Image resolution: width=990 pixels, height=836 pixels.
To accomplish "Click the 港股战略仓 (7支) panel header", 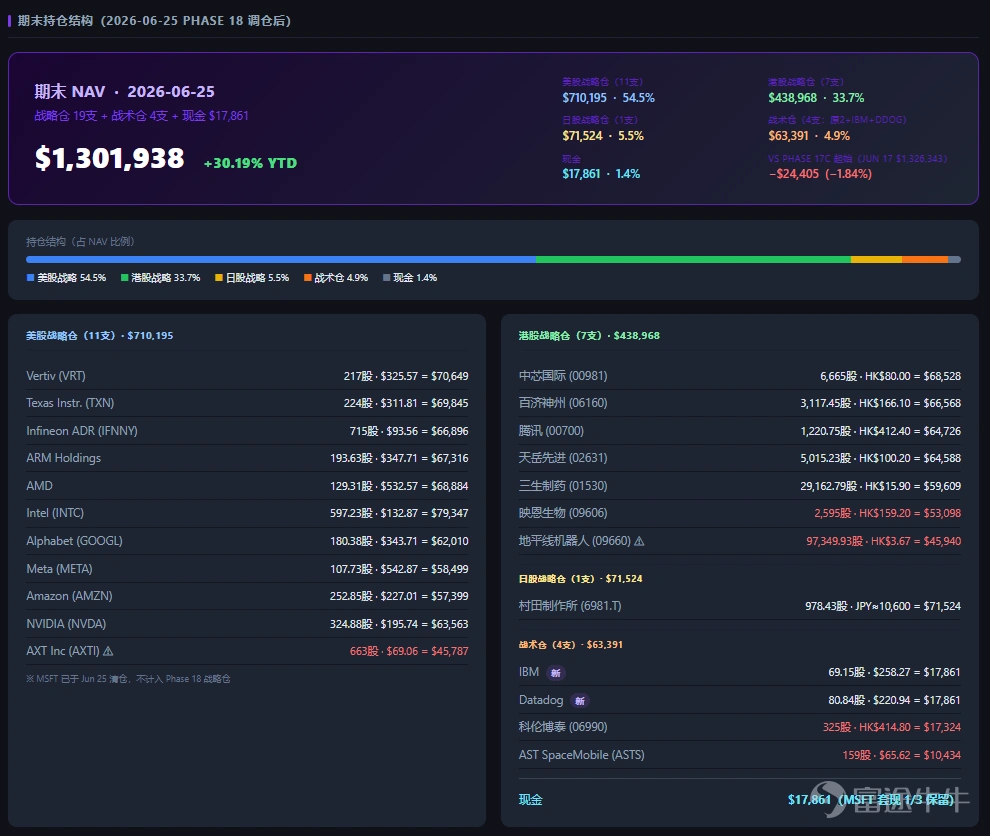I will pyautogui.click(x=589, y=336).
